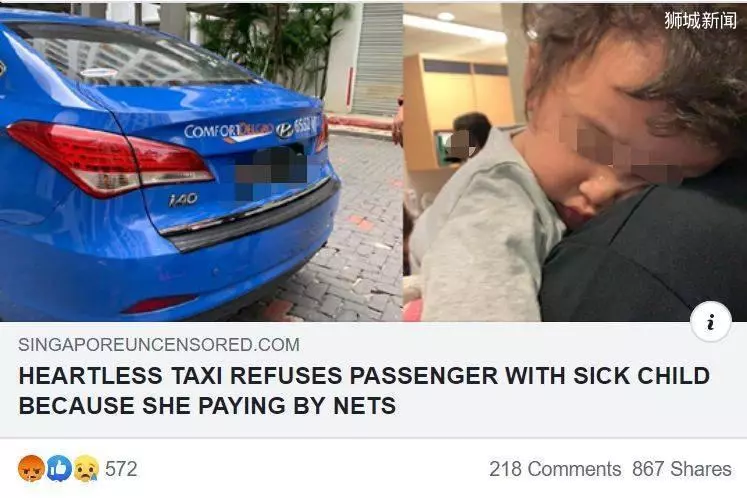Screen dimensions: 747x498
Task: View the 867 Shares list
Action: click(x=682, y=469)
